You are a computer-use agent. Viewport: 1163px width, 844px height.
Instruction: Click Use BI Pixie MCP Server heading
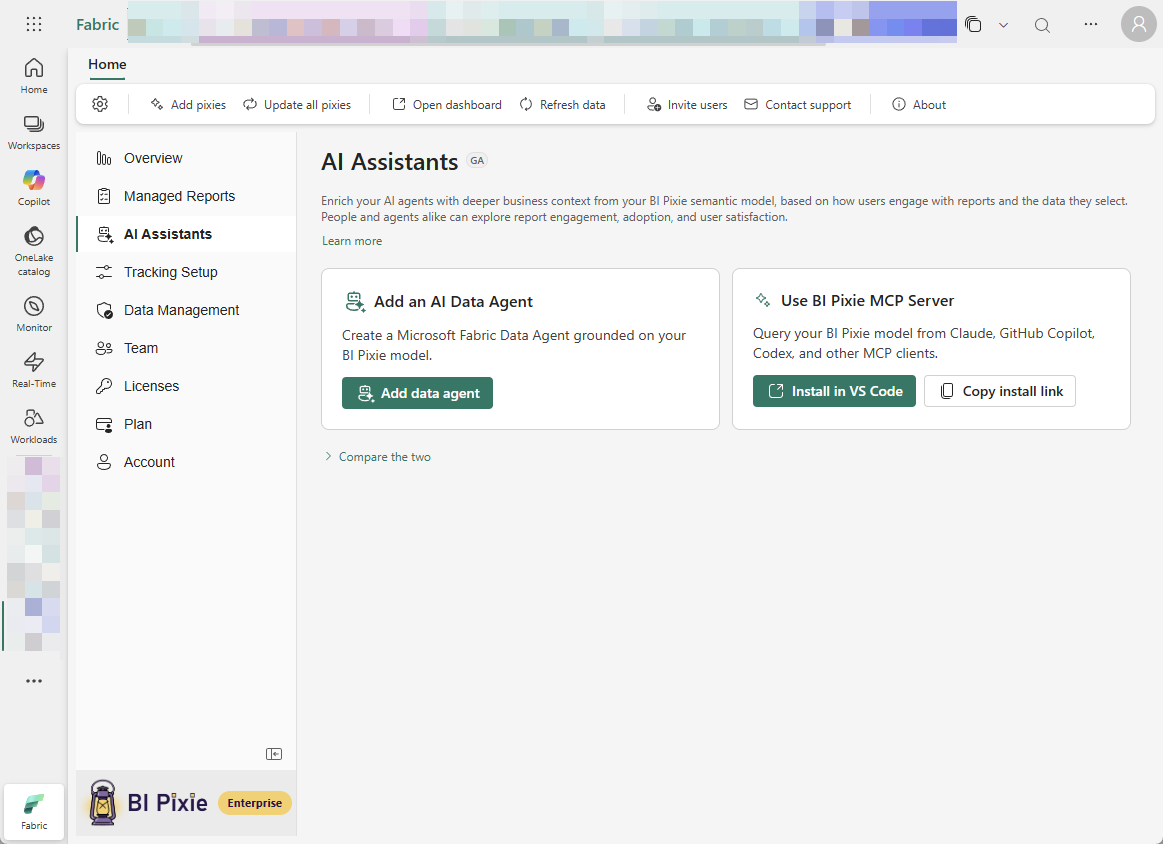point(867,300)
